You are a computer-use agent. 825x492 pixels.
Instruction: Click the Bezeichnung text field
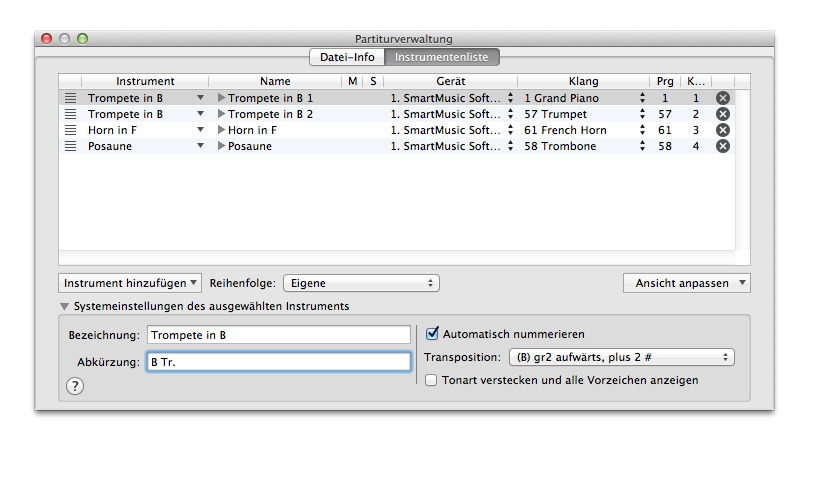pyautogui.click(x=278, y=334)
